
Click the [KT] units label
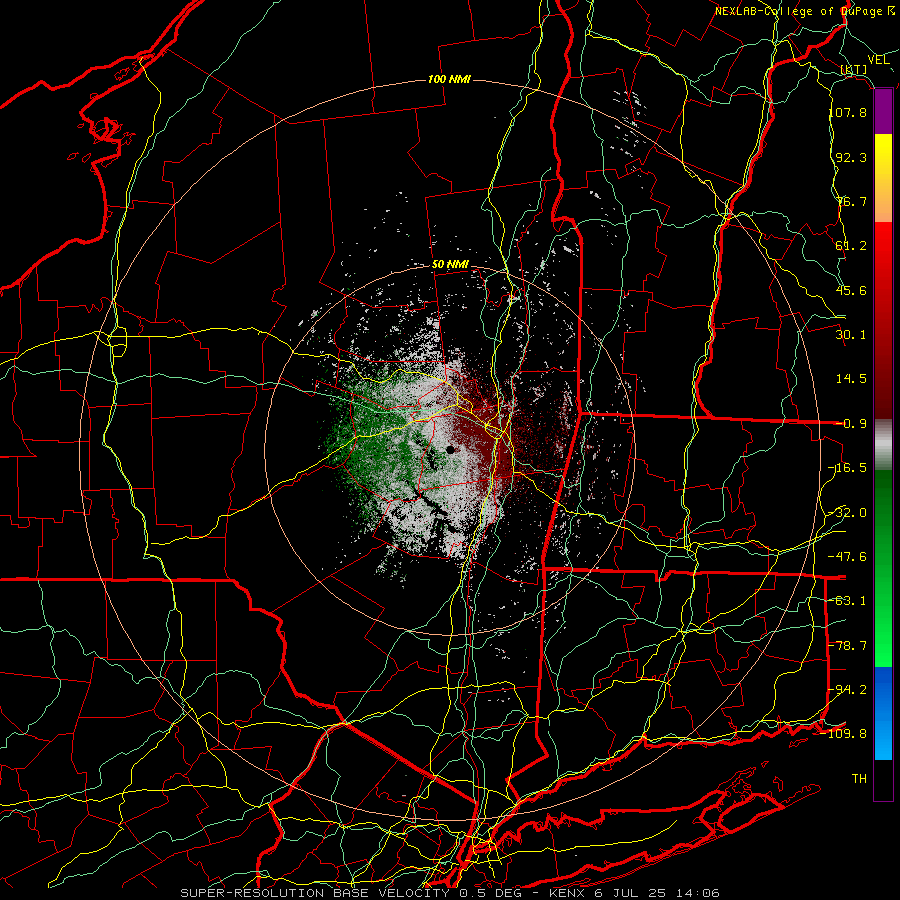click(854, 69)
